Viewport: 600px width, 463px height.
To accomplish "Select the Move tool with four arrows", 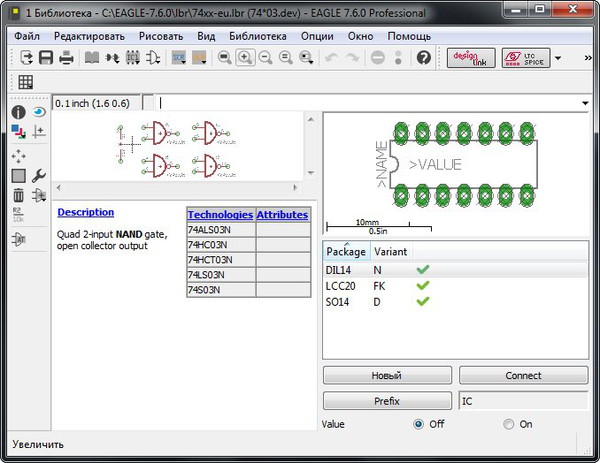I will [18, 155].
